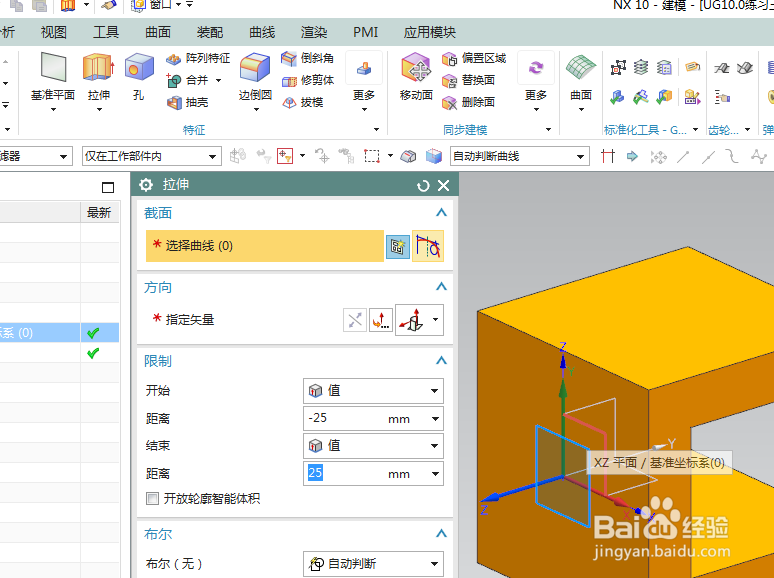Select the Move Face (移动面) tool
The image size is (774, 578).
(x=416, y=68)
